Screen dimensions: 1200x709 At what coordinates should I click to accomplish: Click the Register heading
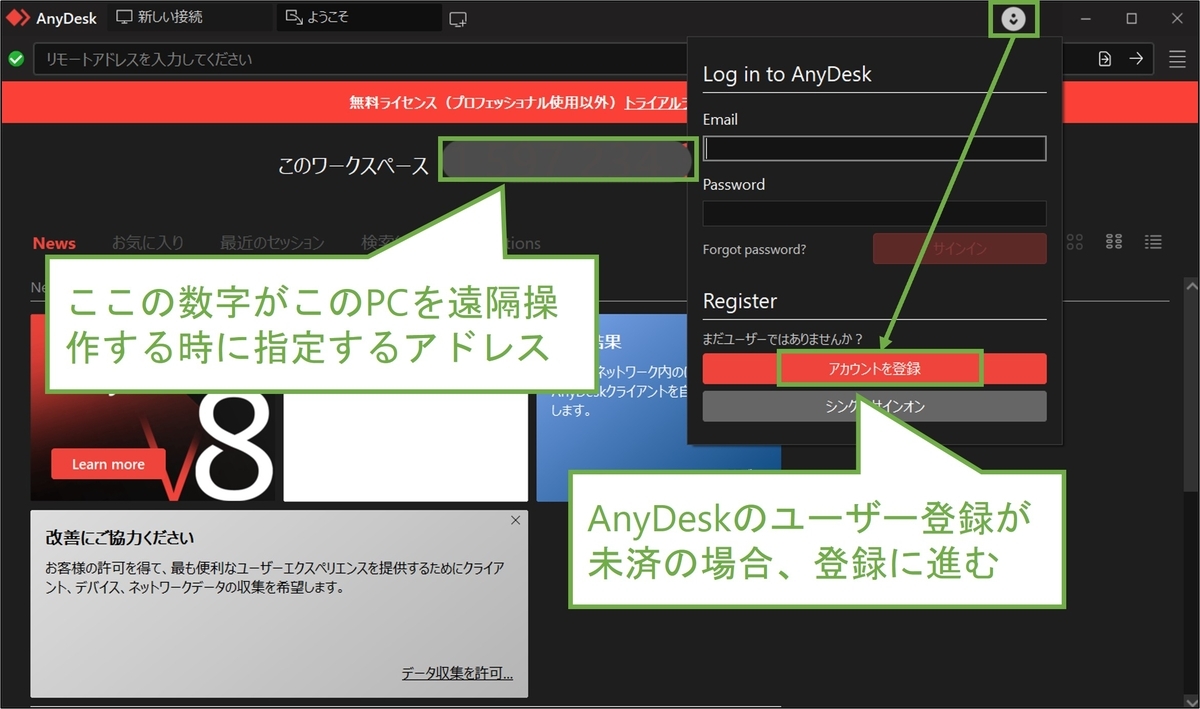tap(740, 301)
